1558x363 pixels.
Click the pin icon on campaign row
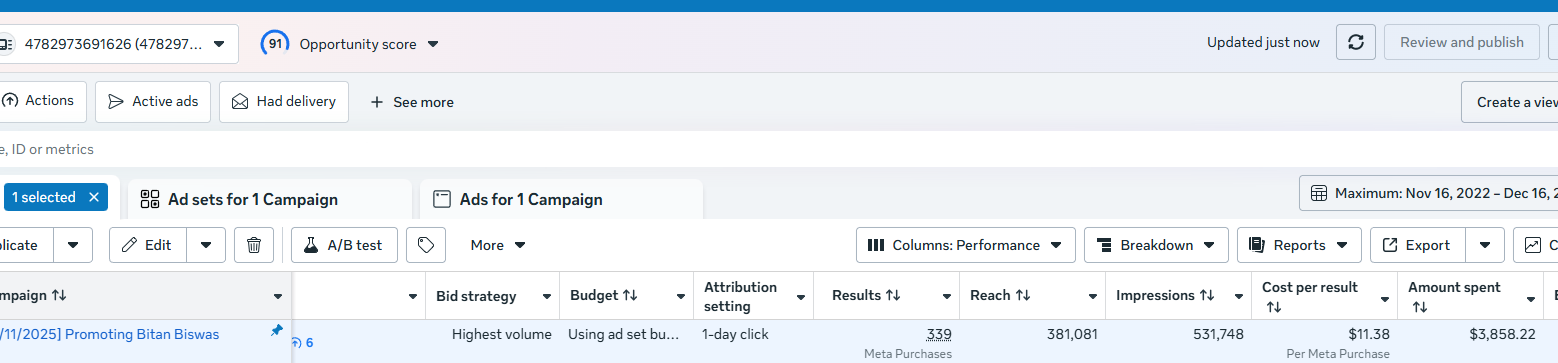pos(277,331)
